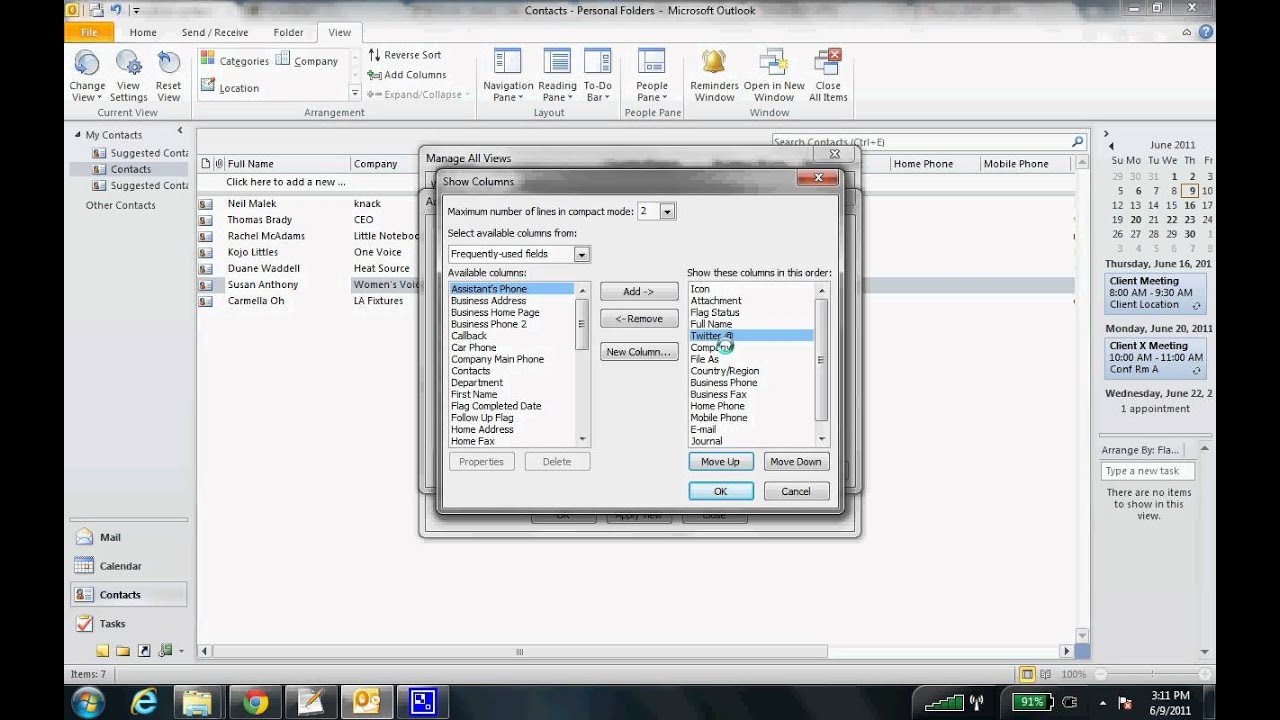
Task: Open the People Pane menu
Action: [x=652, y=76]
